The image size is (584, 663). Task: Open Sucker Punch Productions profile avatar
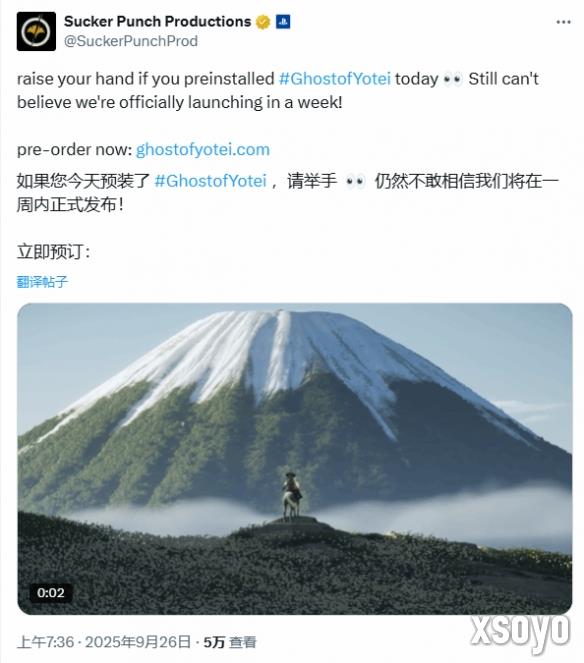[x=36, y=31]
